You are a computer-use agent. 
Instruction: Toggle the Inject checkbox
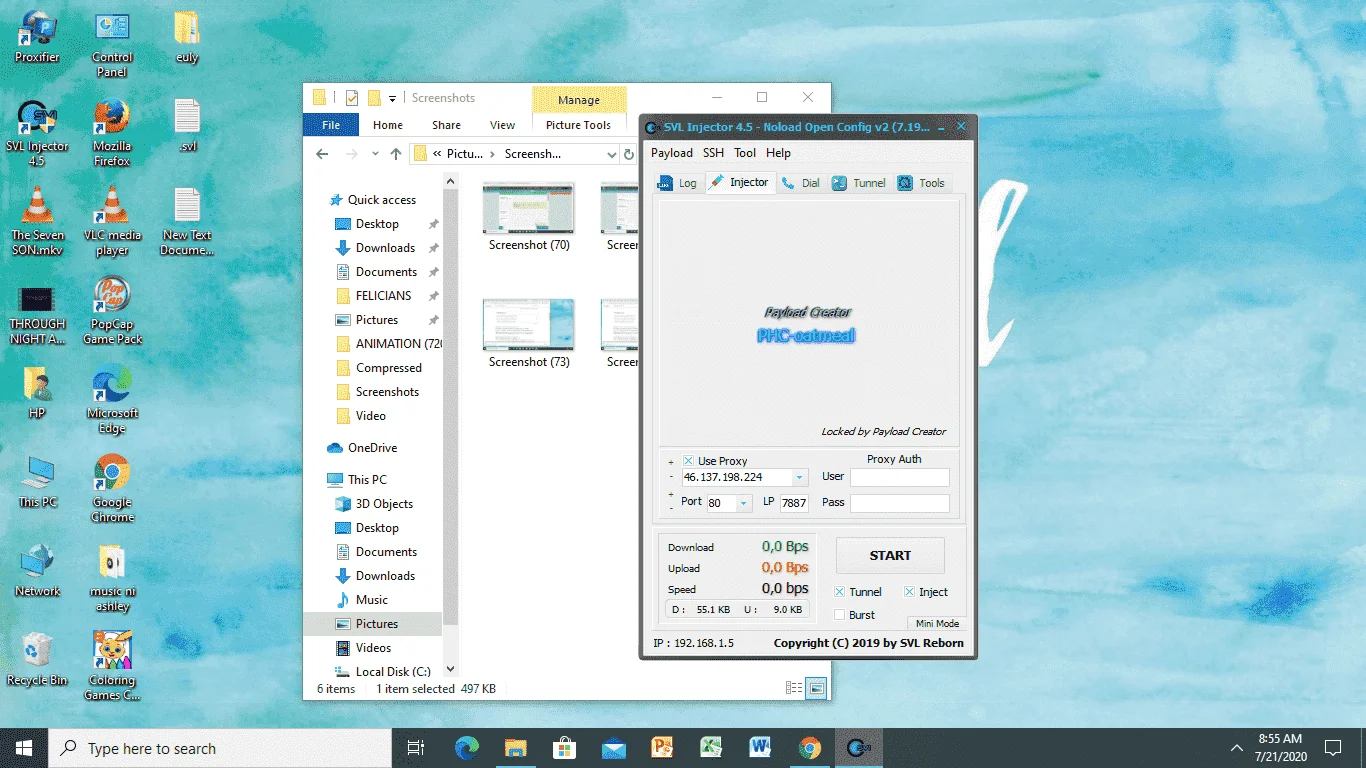tap(910, 592)
